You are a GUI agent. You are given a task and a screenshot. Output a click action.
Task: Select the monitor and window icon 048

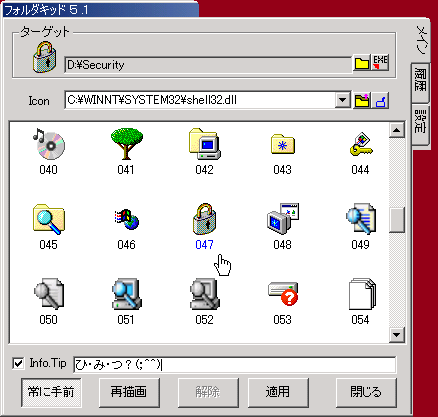pos(283,219)
